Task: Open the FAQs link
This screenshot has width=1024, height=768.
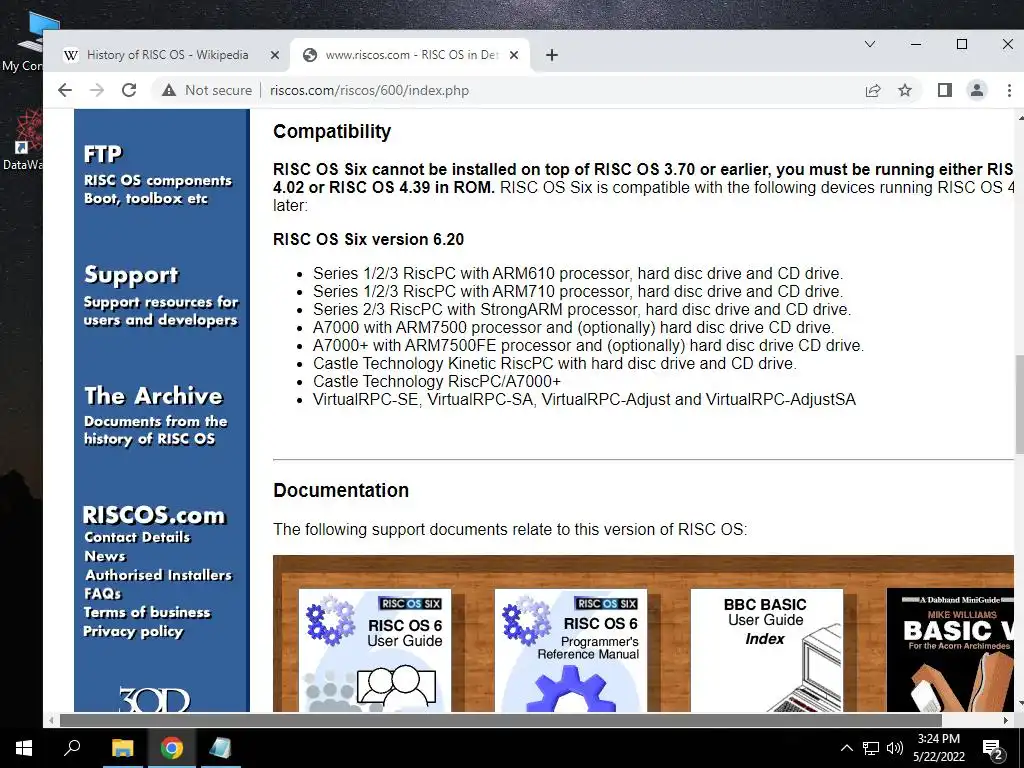Action: [103, 594]
